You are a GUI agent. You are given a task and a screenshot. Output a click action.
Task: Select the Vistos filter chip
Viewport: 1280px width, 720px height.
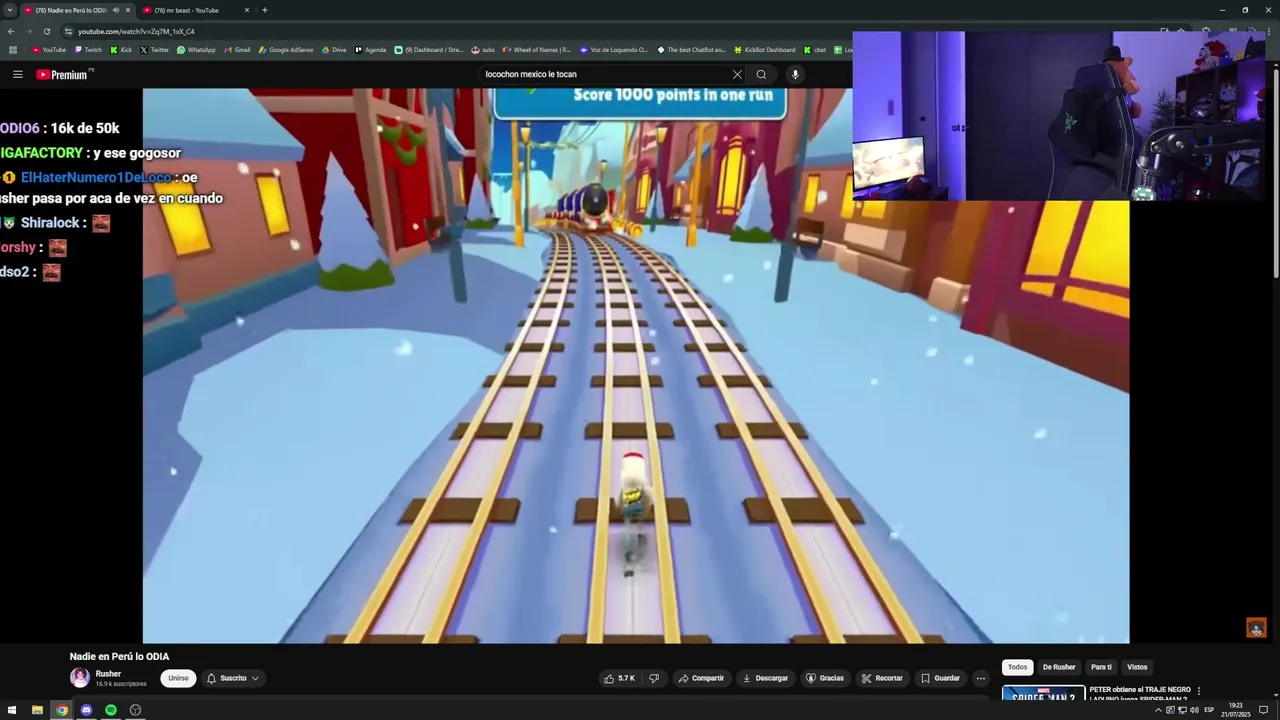click(1137, 667)
